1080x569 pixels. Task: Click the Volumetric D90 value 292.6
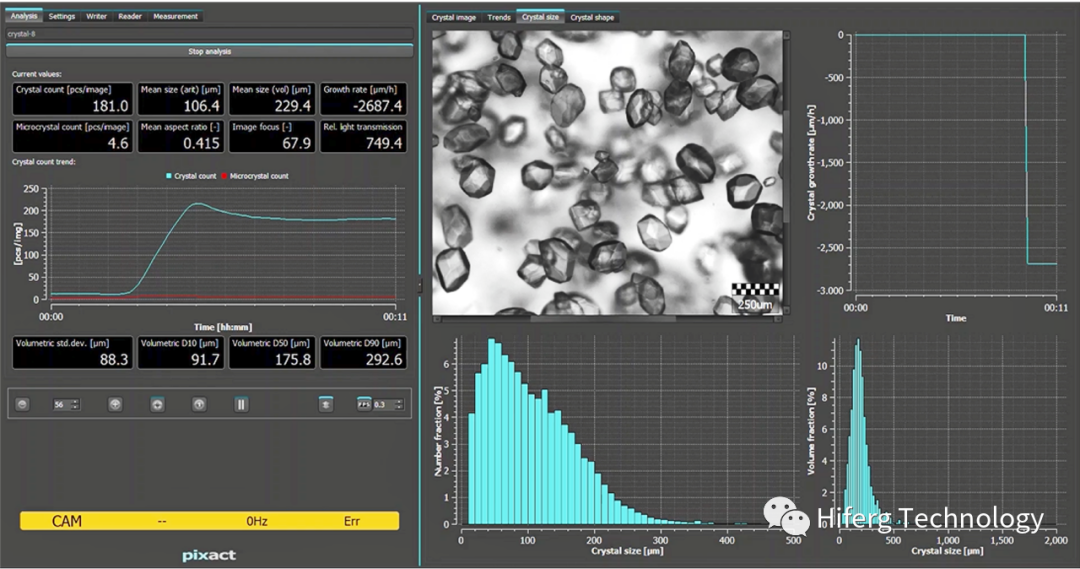click(x=384, y=359)
